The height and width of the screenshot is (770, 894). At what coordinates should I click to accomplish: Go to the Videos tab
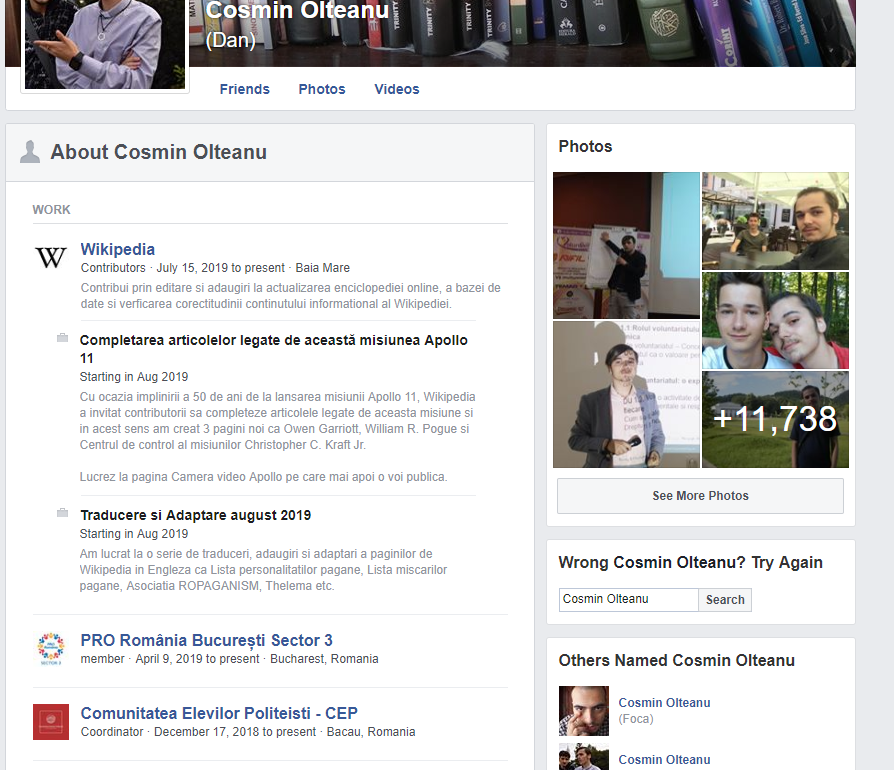click(x=397, y=89)
